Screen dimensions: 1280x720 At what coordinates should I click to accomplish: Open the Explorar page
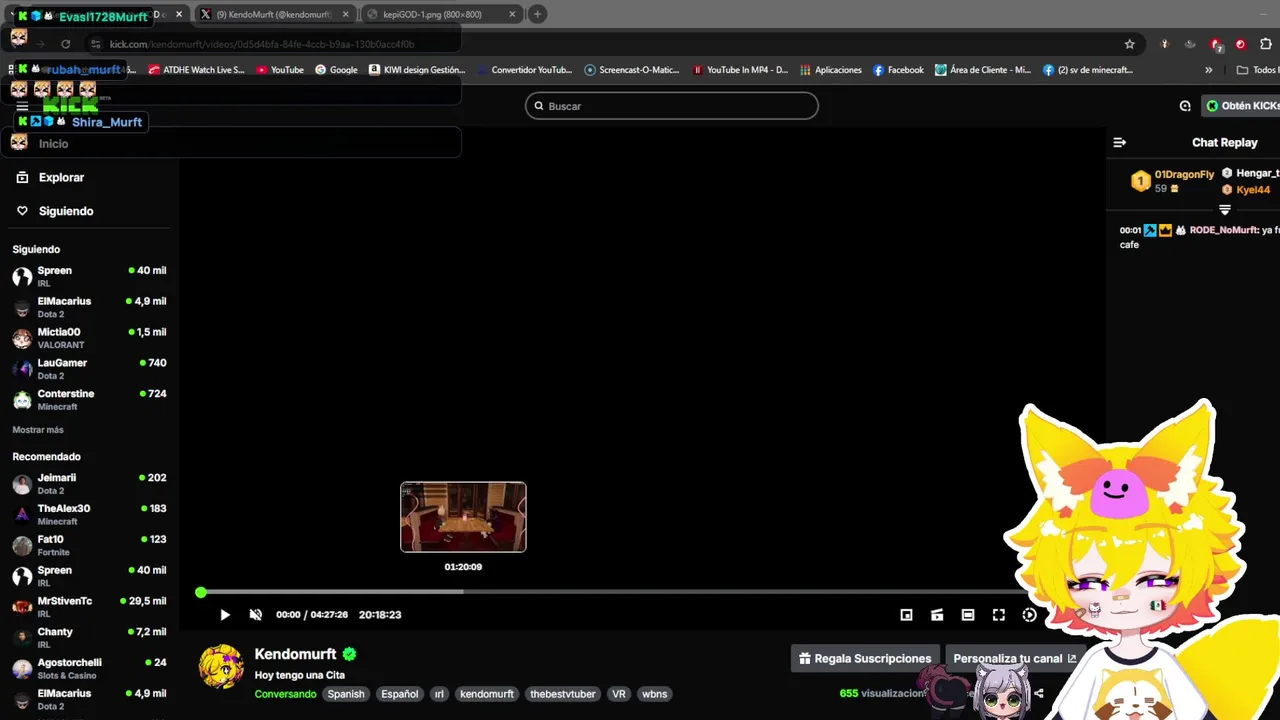coord(61,177)
